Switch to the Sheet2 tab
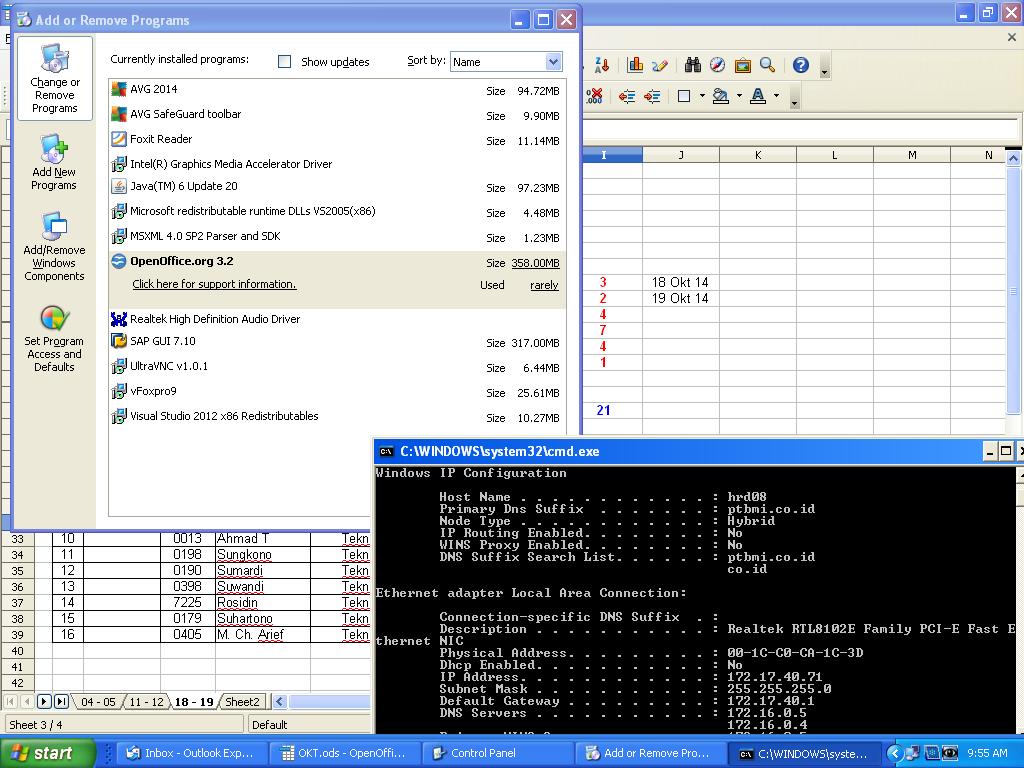Viewport: 1024px width, 768px height. coord(242,702)
